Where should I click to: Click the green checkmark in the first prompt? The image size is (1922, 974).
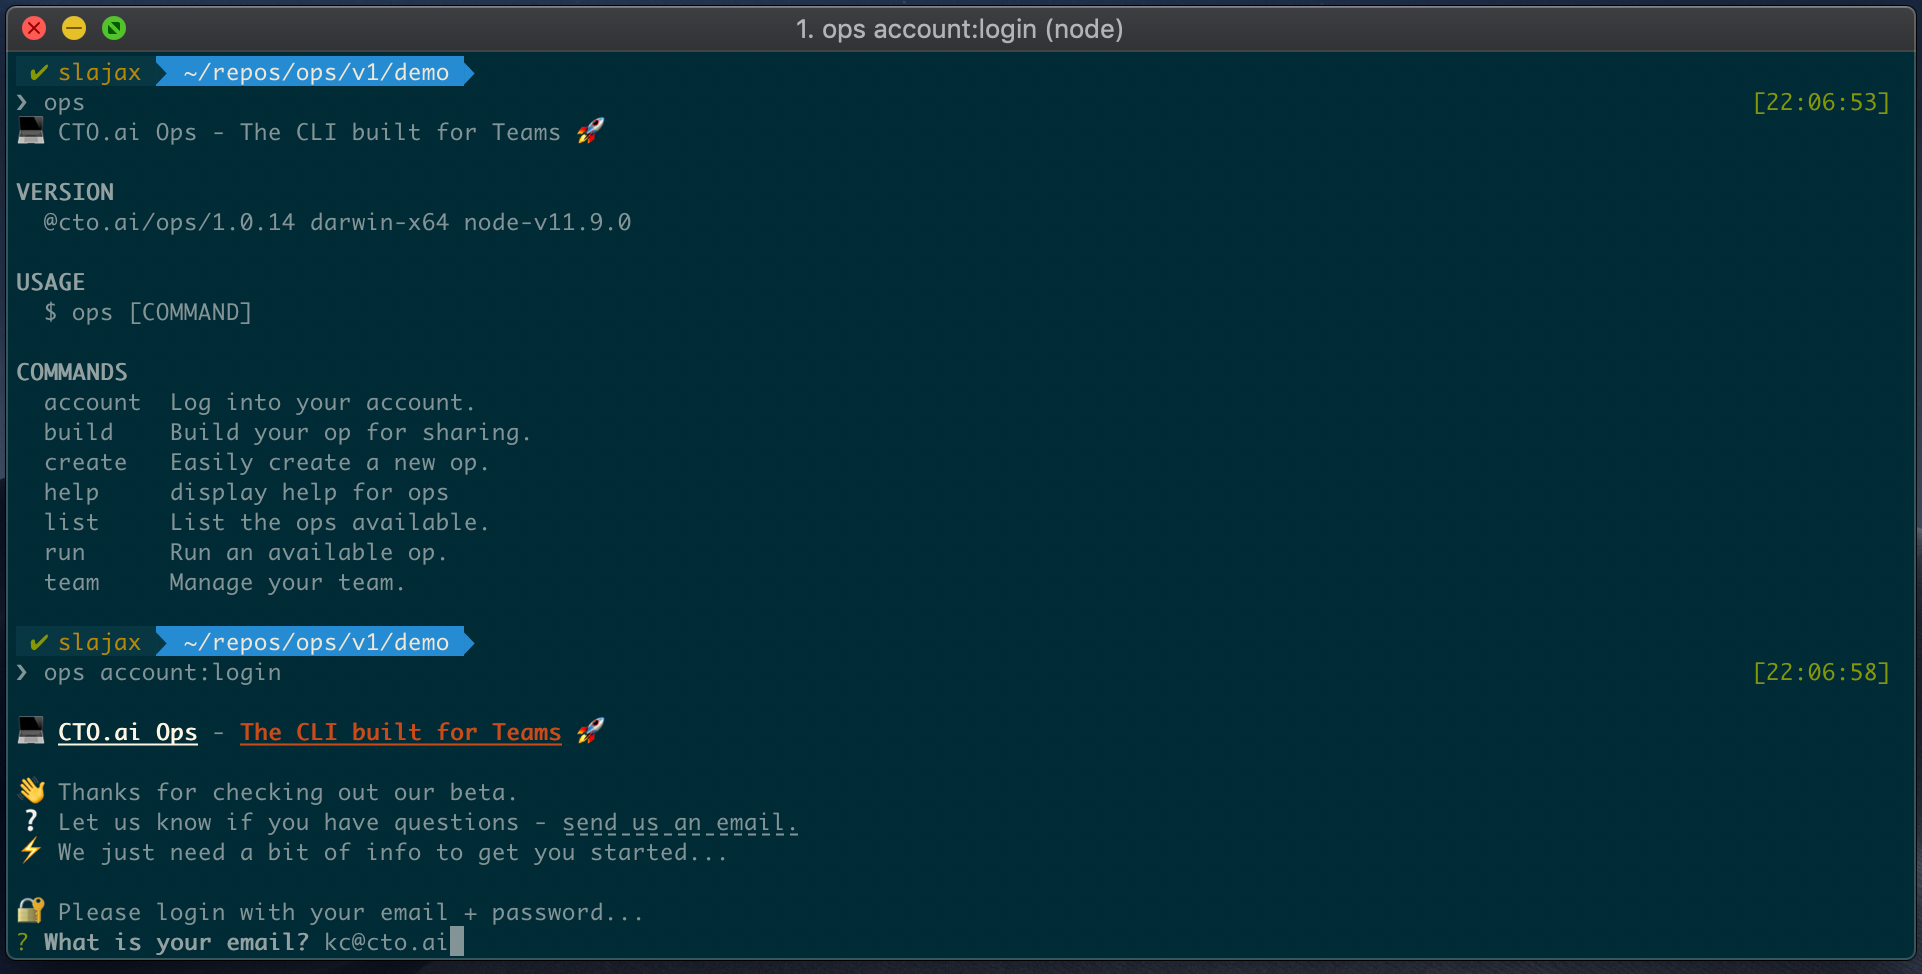point(39,72)
